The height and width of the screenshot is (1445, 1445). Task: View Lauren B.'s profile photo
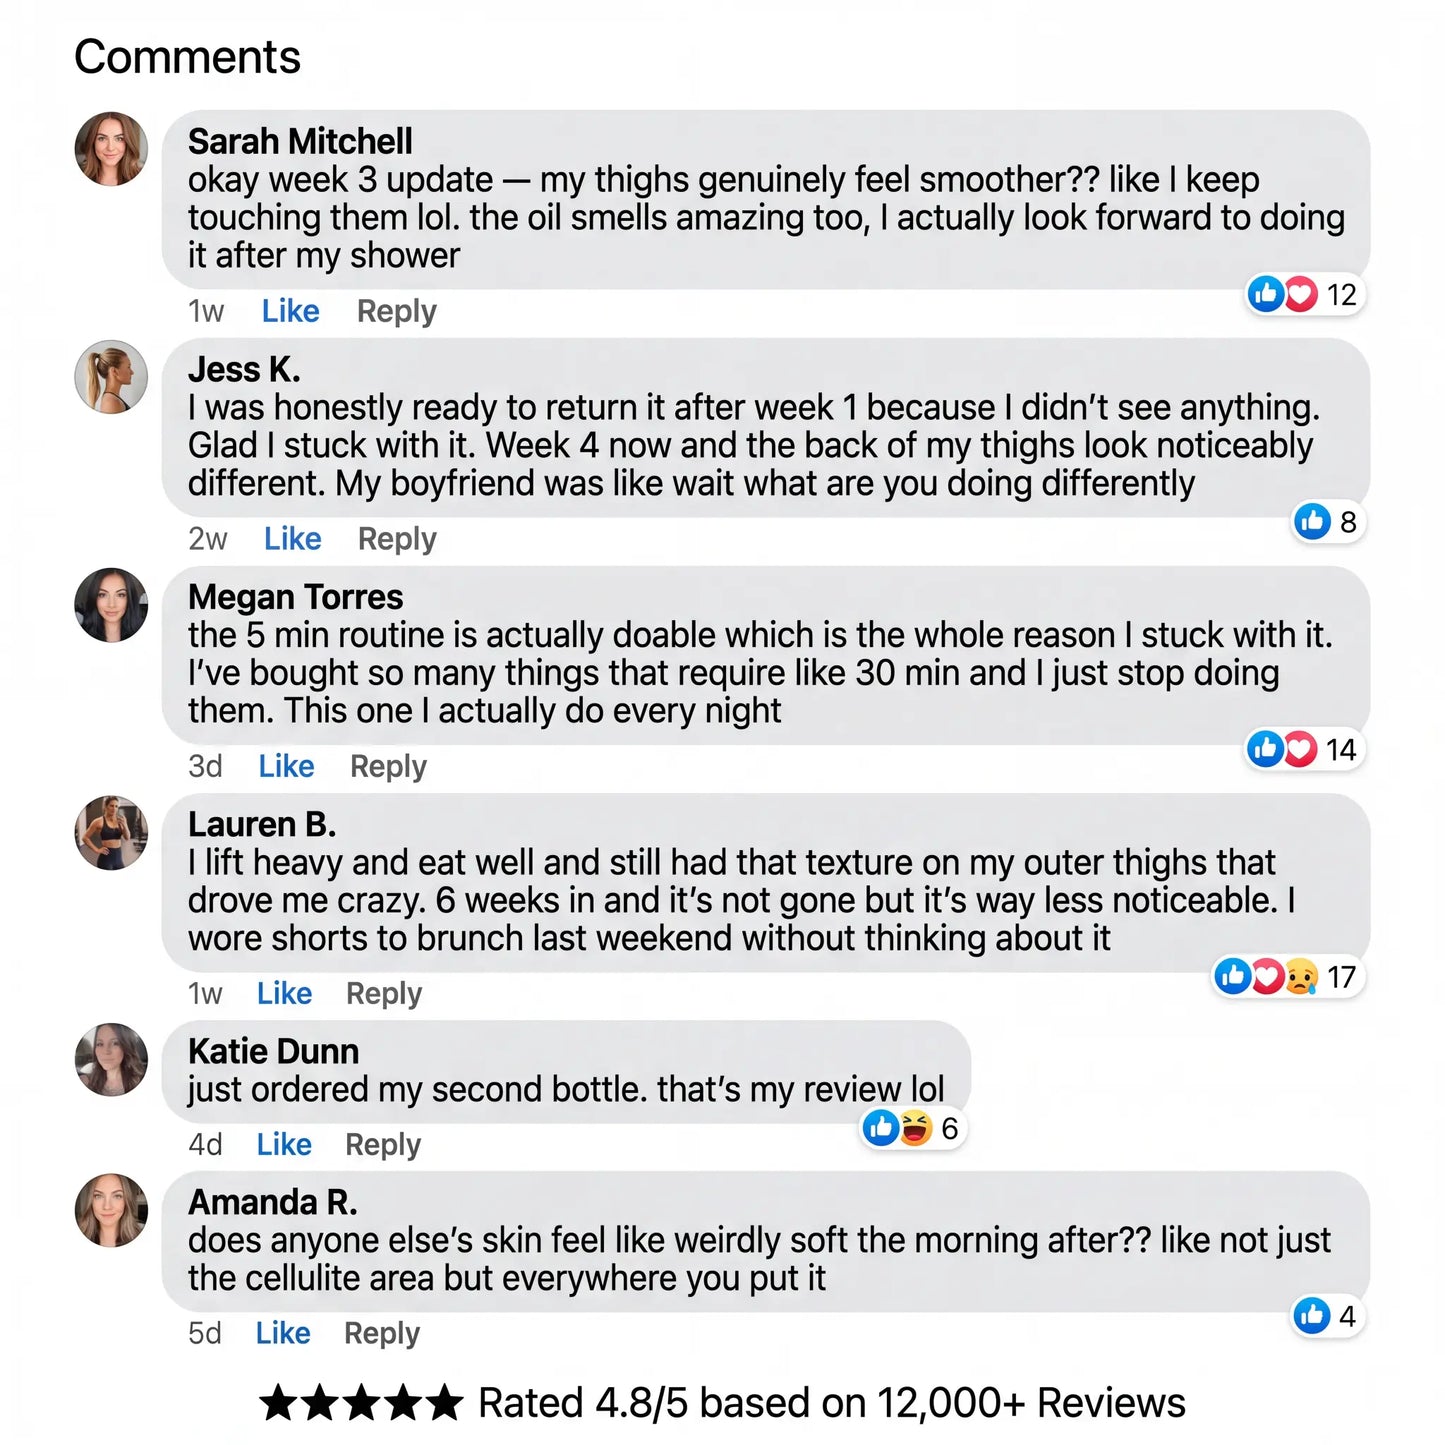111,833
